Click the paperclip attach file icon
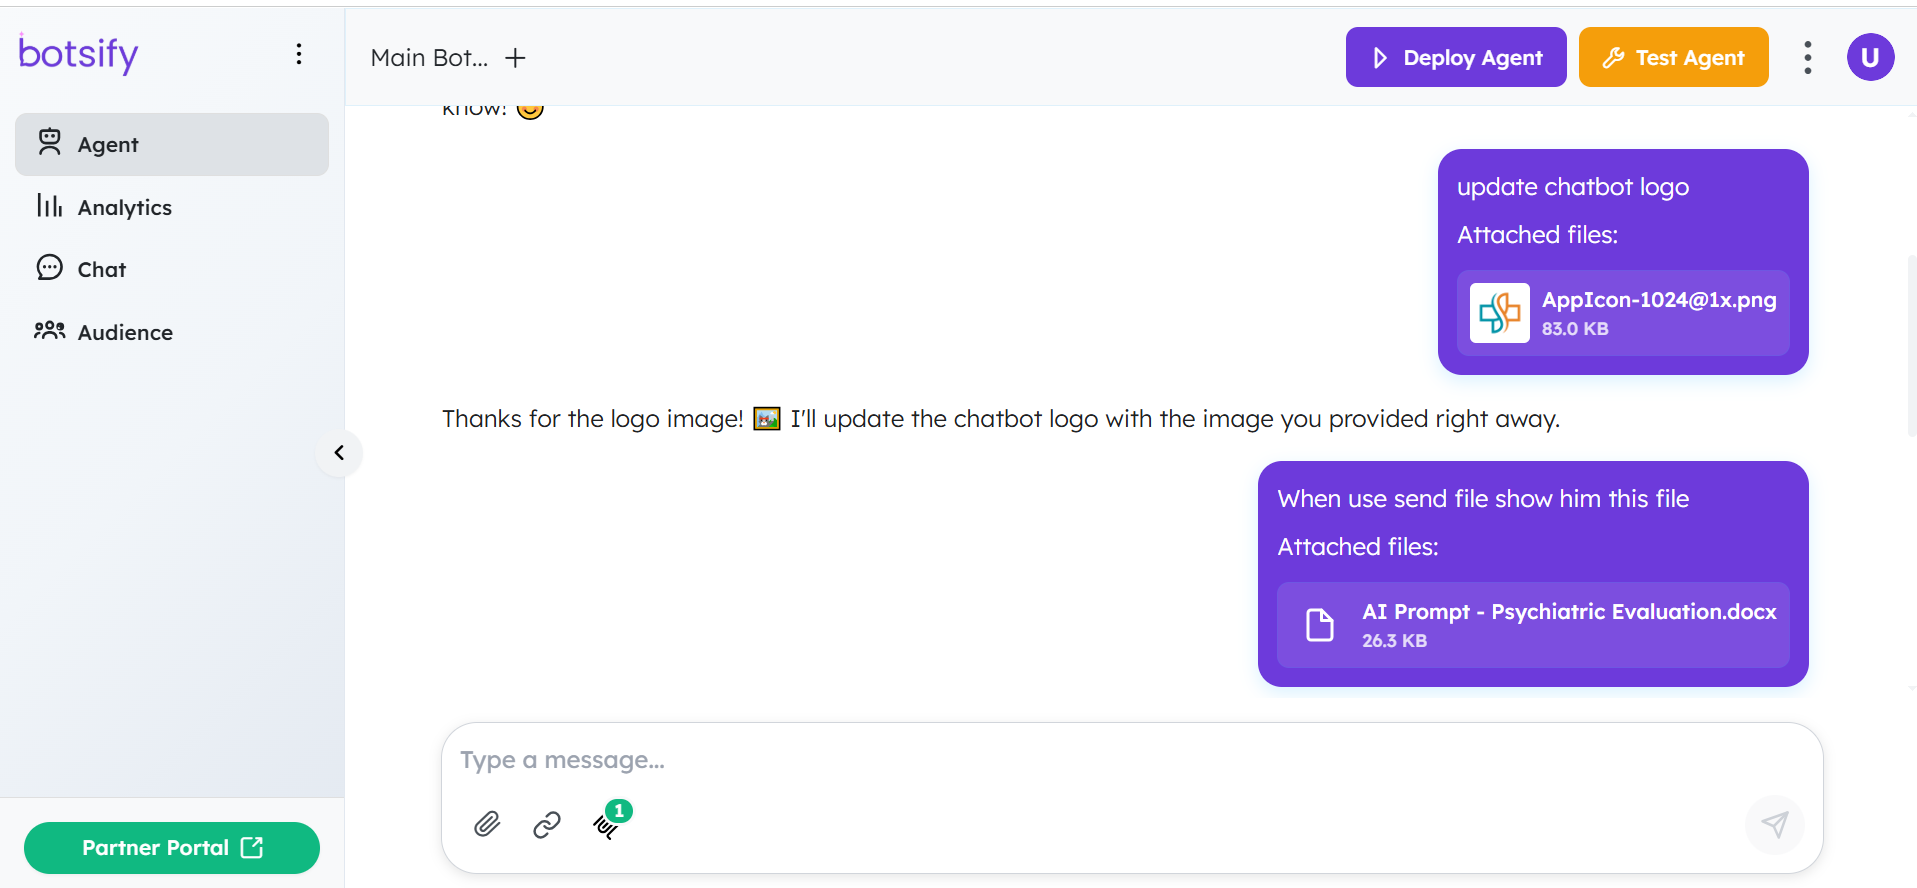 [487, 824]
